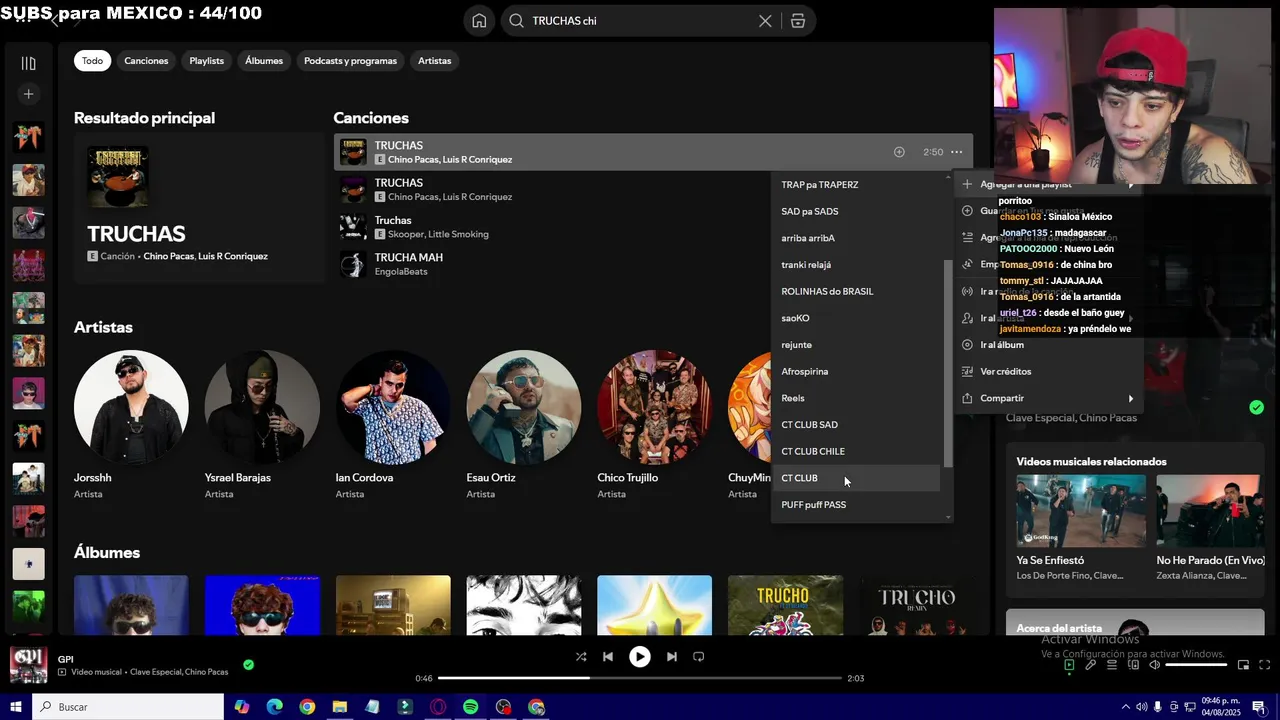Open Microsoft Edge from Windows taskbar
1280x720 pixels.
click(274, 707)
